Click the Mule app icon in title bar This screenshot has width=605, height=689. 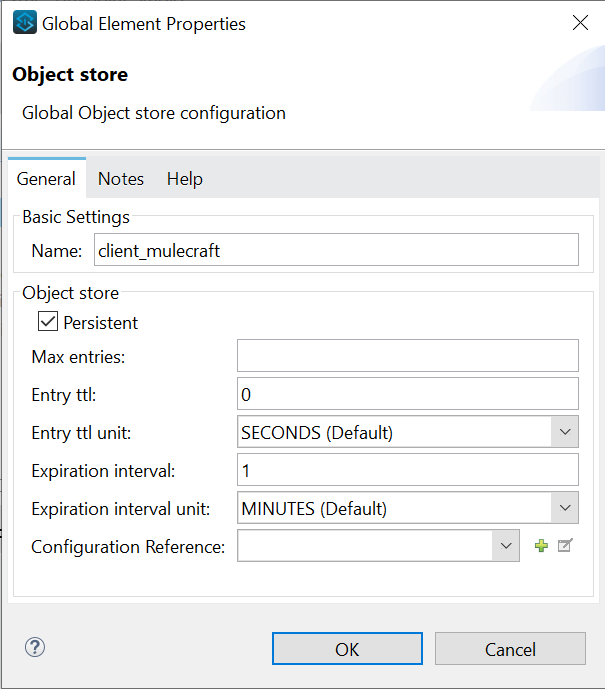[x=25, y=22]
